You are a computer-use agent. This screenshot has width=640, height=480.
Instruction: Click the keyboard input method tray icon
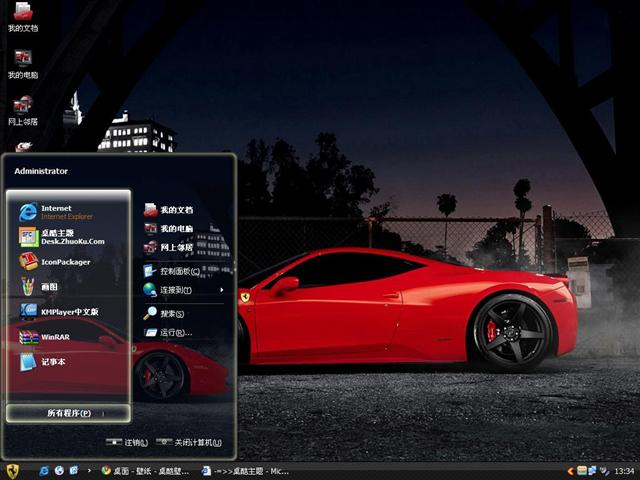tap(582, 471)
